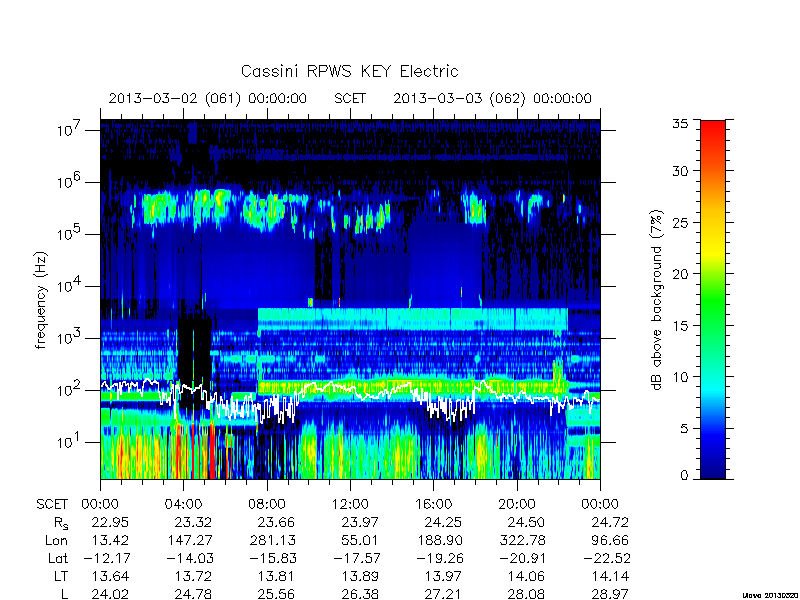Click the Lat value '-20.91'
The width and height of the screenshot is (800, 600).
click(522, 558)
